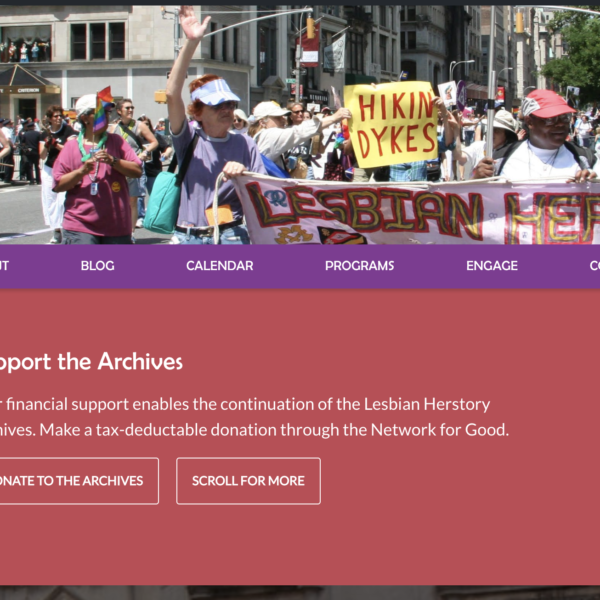Select ENGAGE in the purple navigation bar

[x=492, y=266]
